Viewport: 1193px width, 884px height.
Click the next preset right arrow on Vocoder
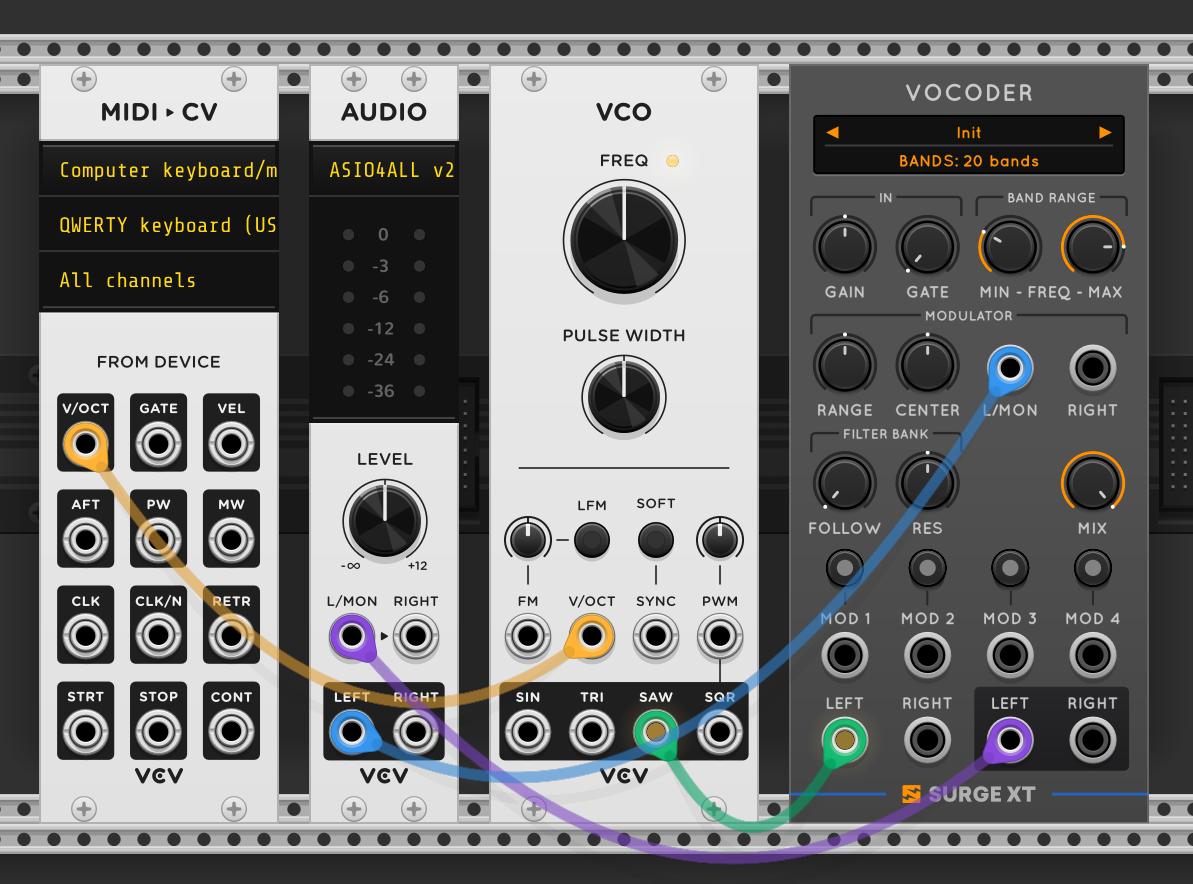(x=1105, y=132)
